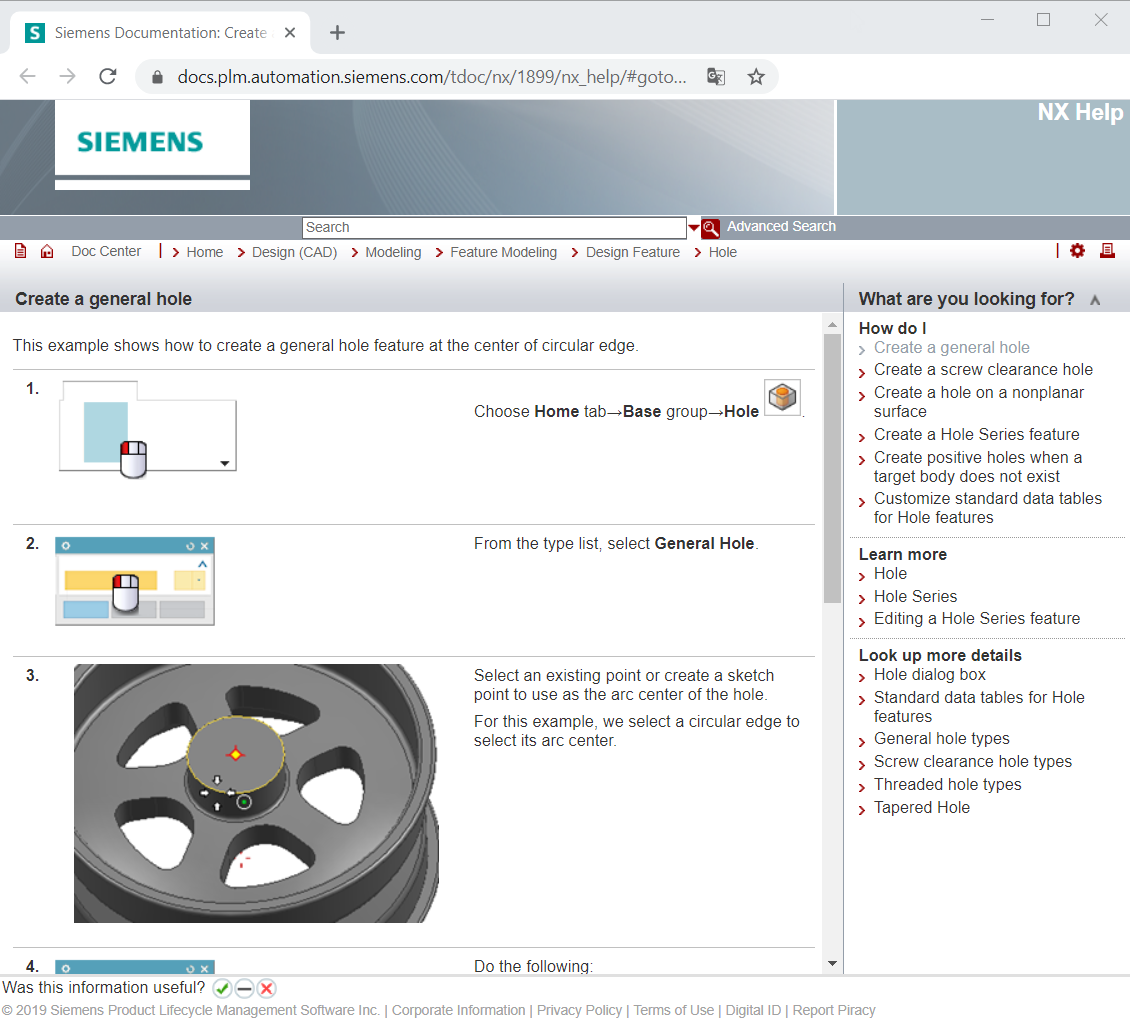Open the Design Feature breadcrumb
Screen dimensions: 1130x1023
click(633, 252)
